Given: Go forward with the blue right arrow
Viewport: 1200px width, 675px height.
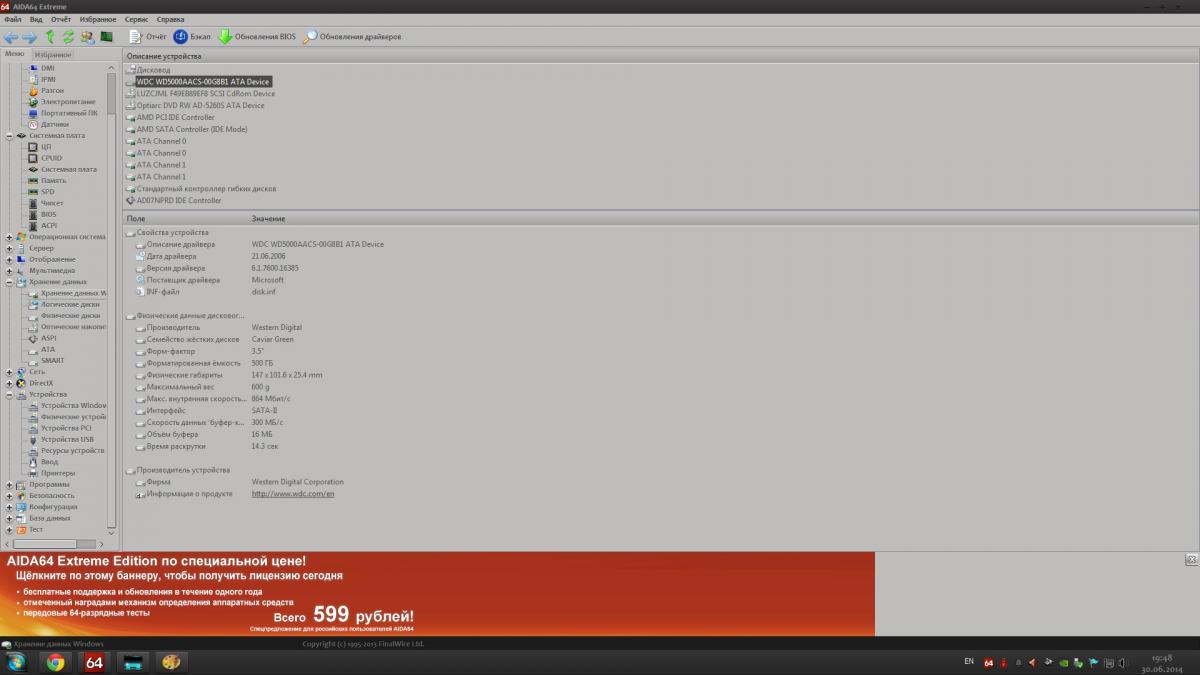Looking at the screenshot, I should 29,37.
